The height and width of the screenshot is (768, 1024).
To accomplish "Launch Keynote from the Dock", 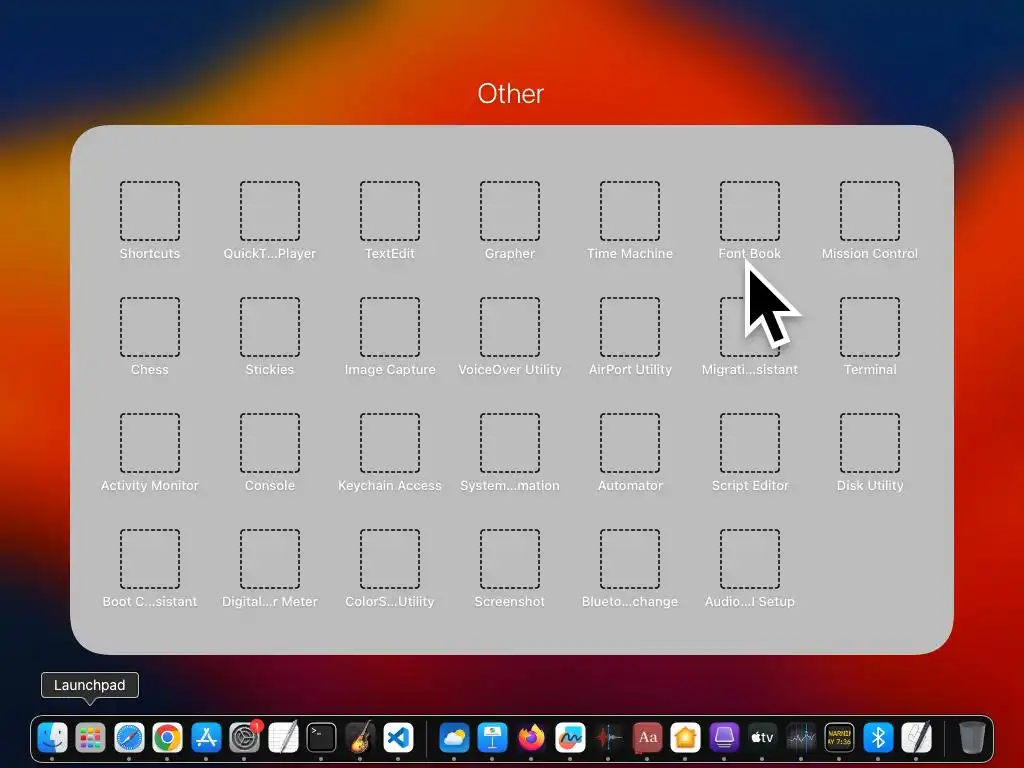I will [x=492, y=738].
